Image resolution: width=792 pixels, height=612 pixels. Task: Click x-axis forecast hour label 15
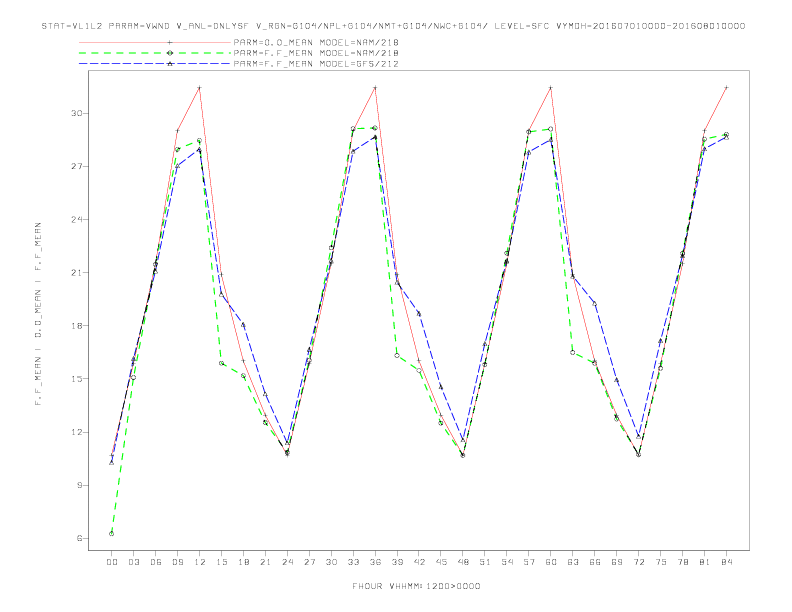pyautogui.click(x=221, y=562)
